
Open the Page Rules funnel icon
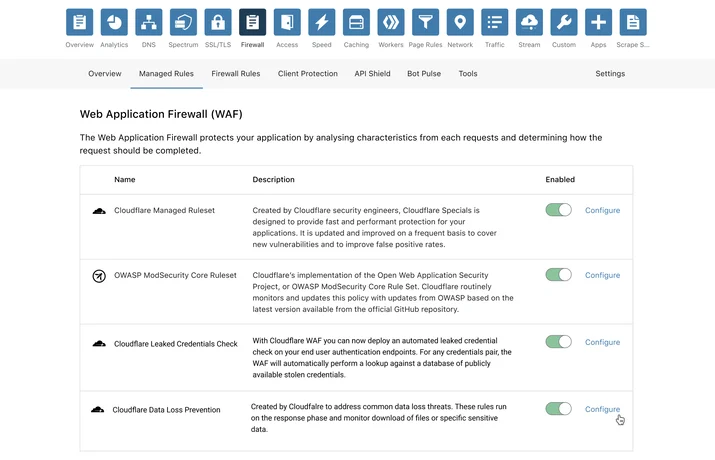tap(425, 22)
